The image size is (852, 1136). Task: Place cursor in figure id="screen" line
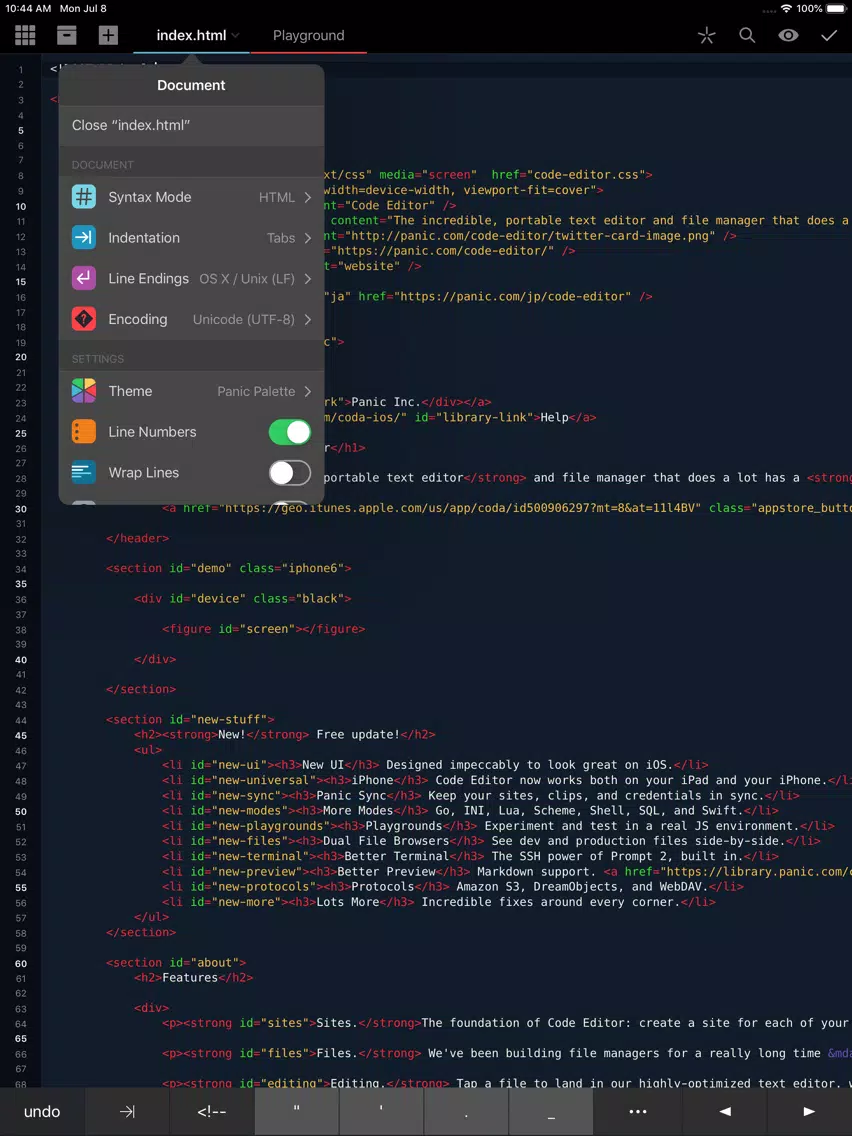(264, 629)
